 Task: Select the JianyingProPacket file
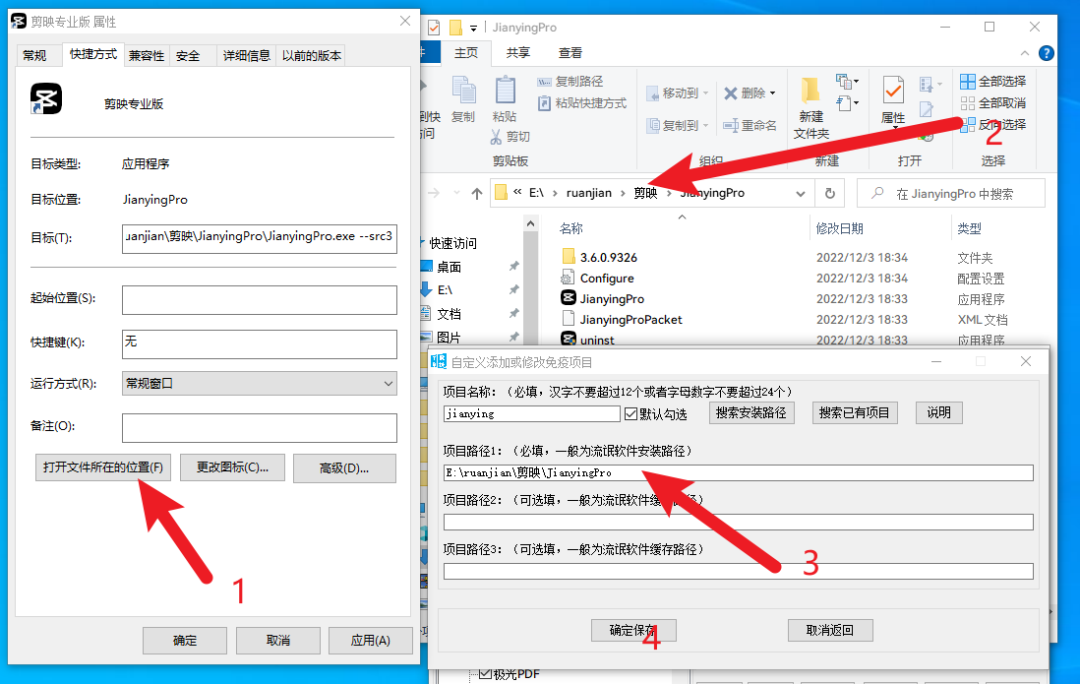click(x=630, y=320)
